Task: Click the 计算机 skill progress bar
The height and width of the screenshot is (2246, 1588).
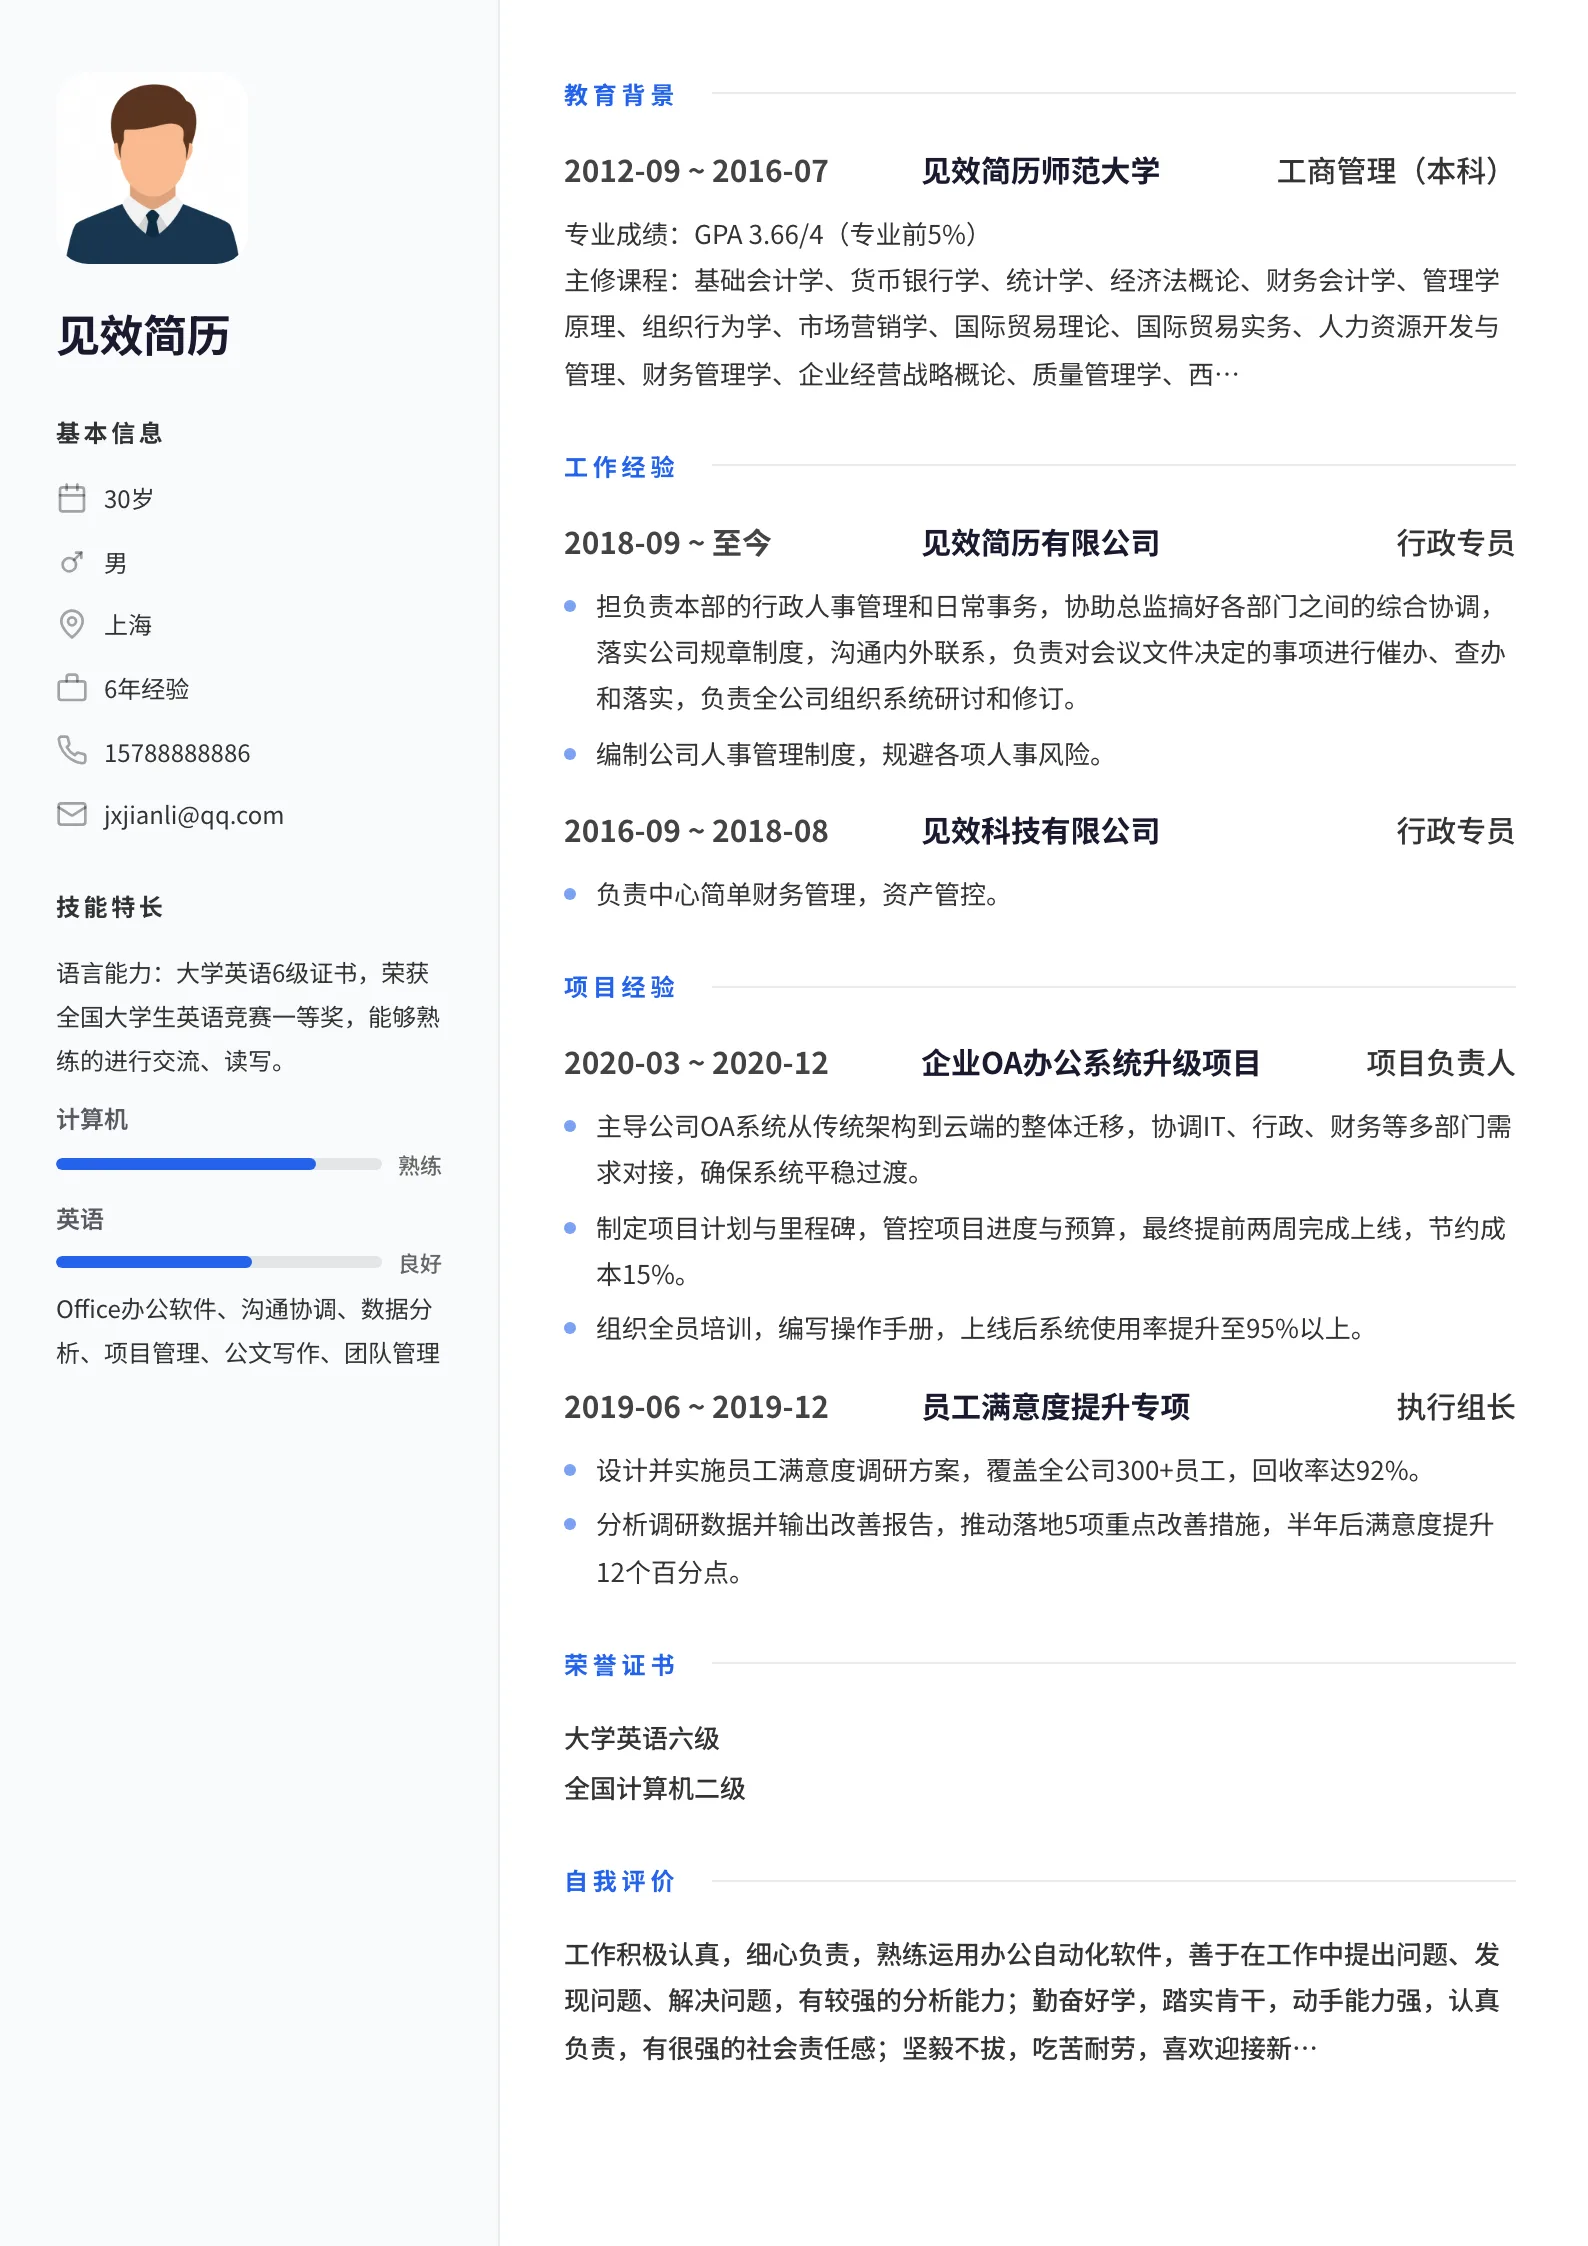Action: click(x=219, y=1164)
